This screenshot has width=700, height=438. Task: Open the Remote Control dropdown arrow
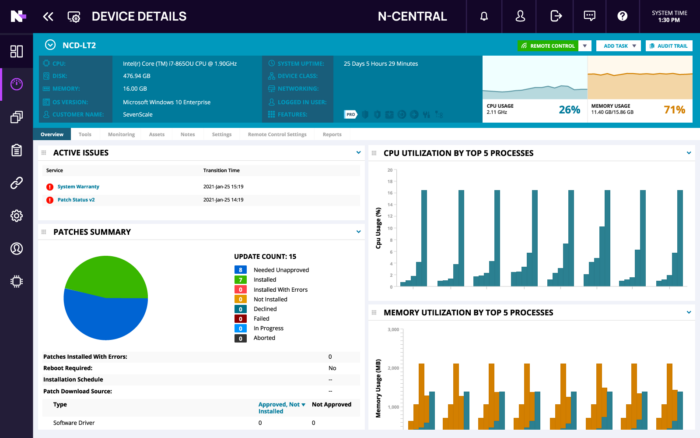(x=585, y=46)
